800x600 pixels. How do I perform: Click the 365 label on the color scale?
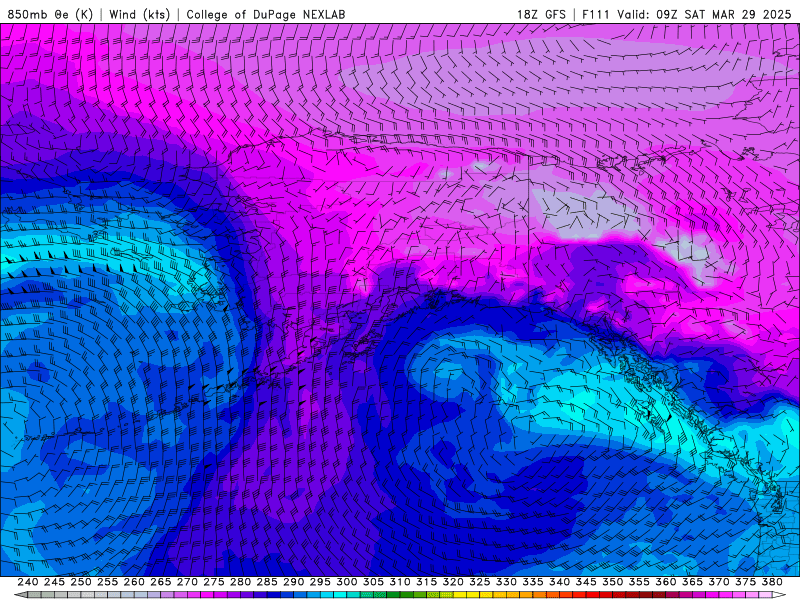692,582
